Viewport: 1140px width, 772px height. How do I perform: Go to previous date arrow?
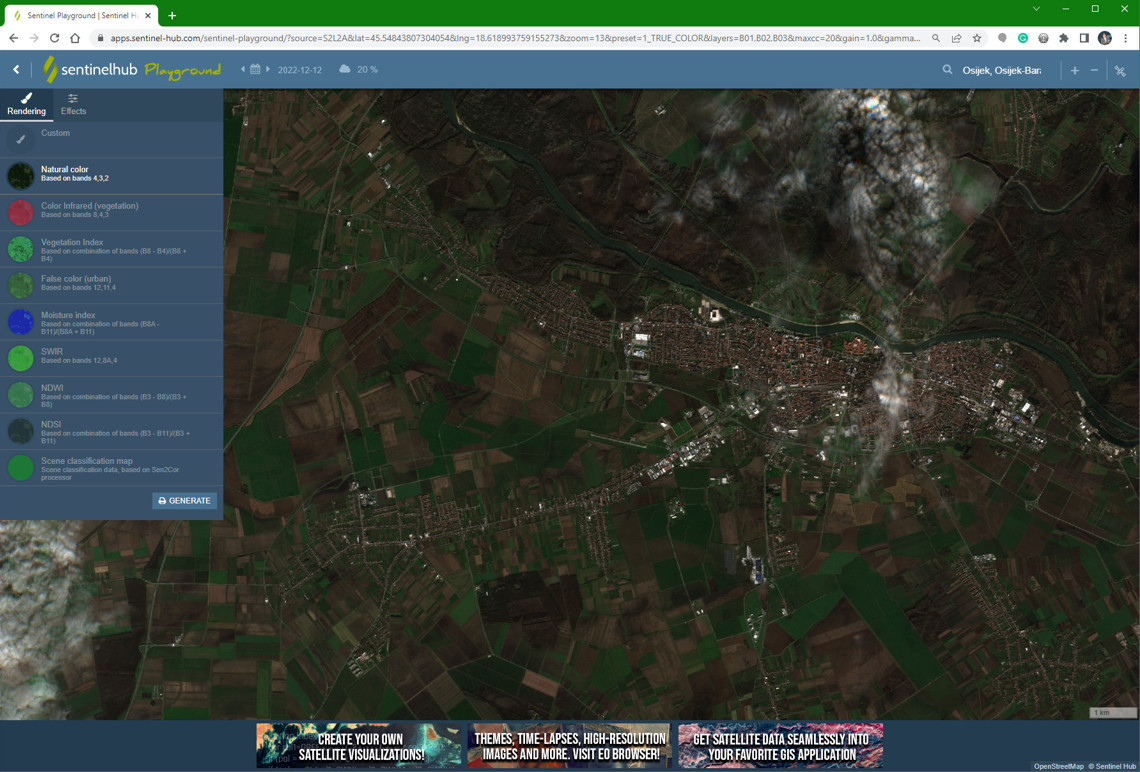(x=243, y=69)
